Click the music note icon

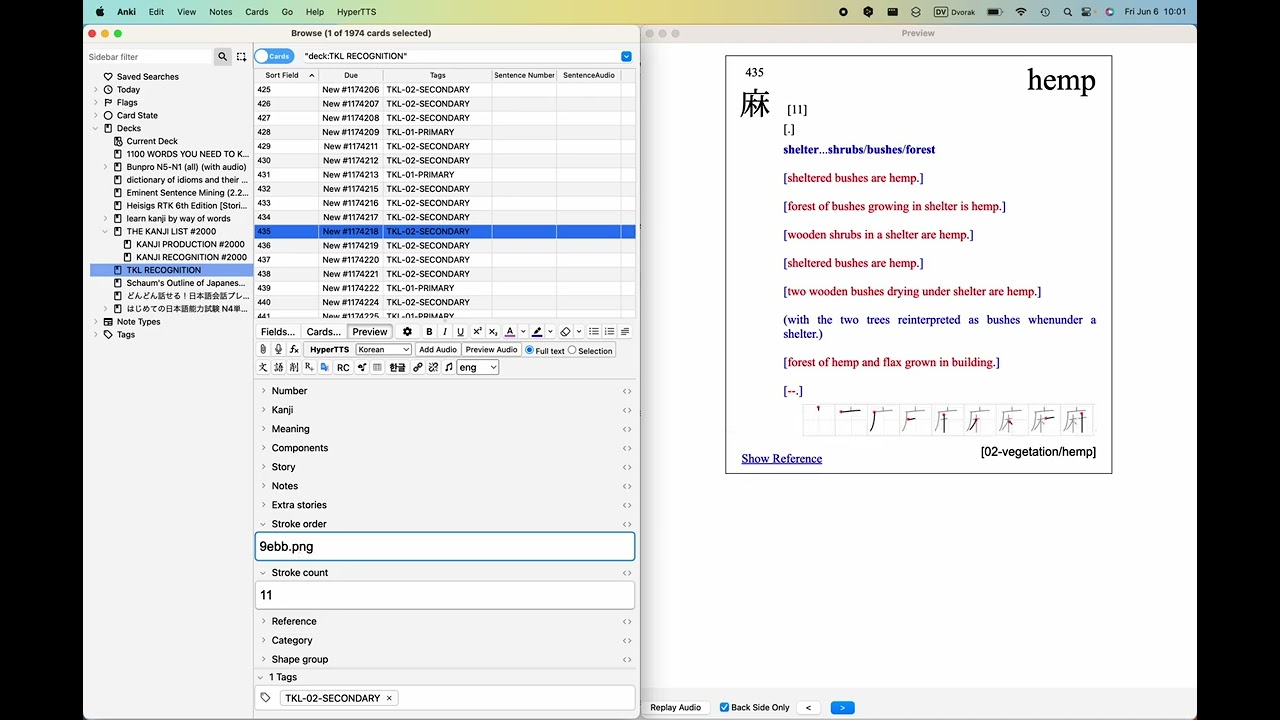click(449, 368)
